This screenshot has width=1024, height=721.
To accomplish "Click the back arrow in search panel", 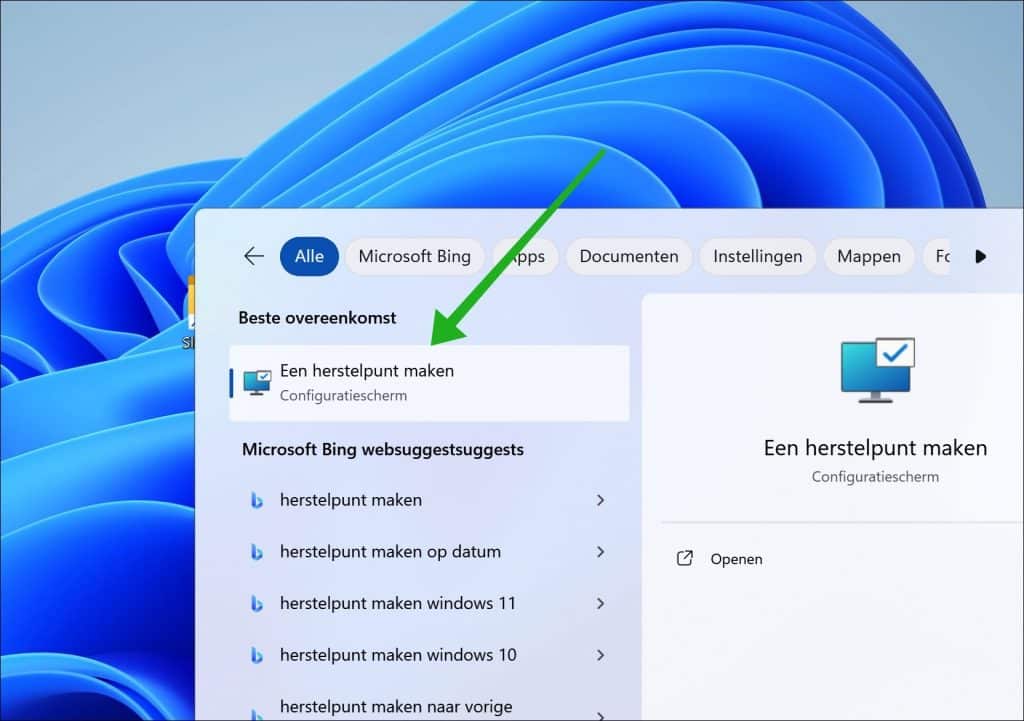I will click(254, 256).
